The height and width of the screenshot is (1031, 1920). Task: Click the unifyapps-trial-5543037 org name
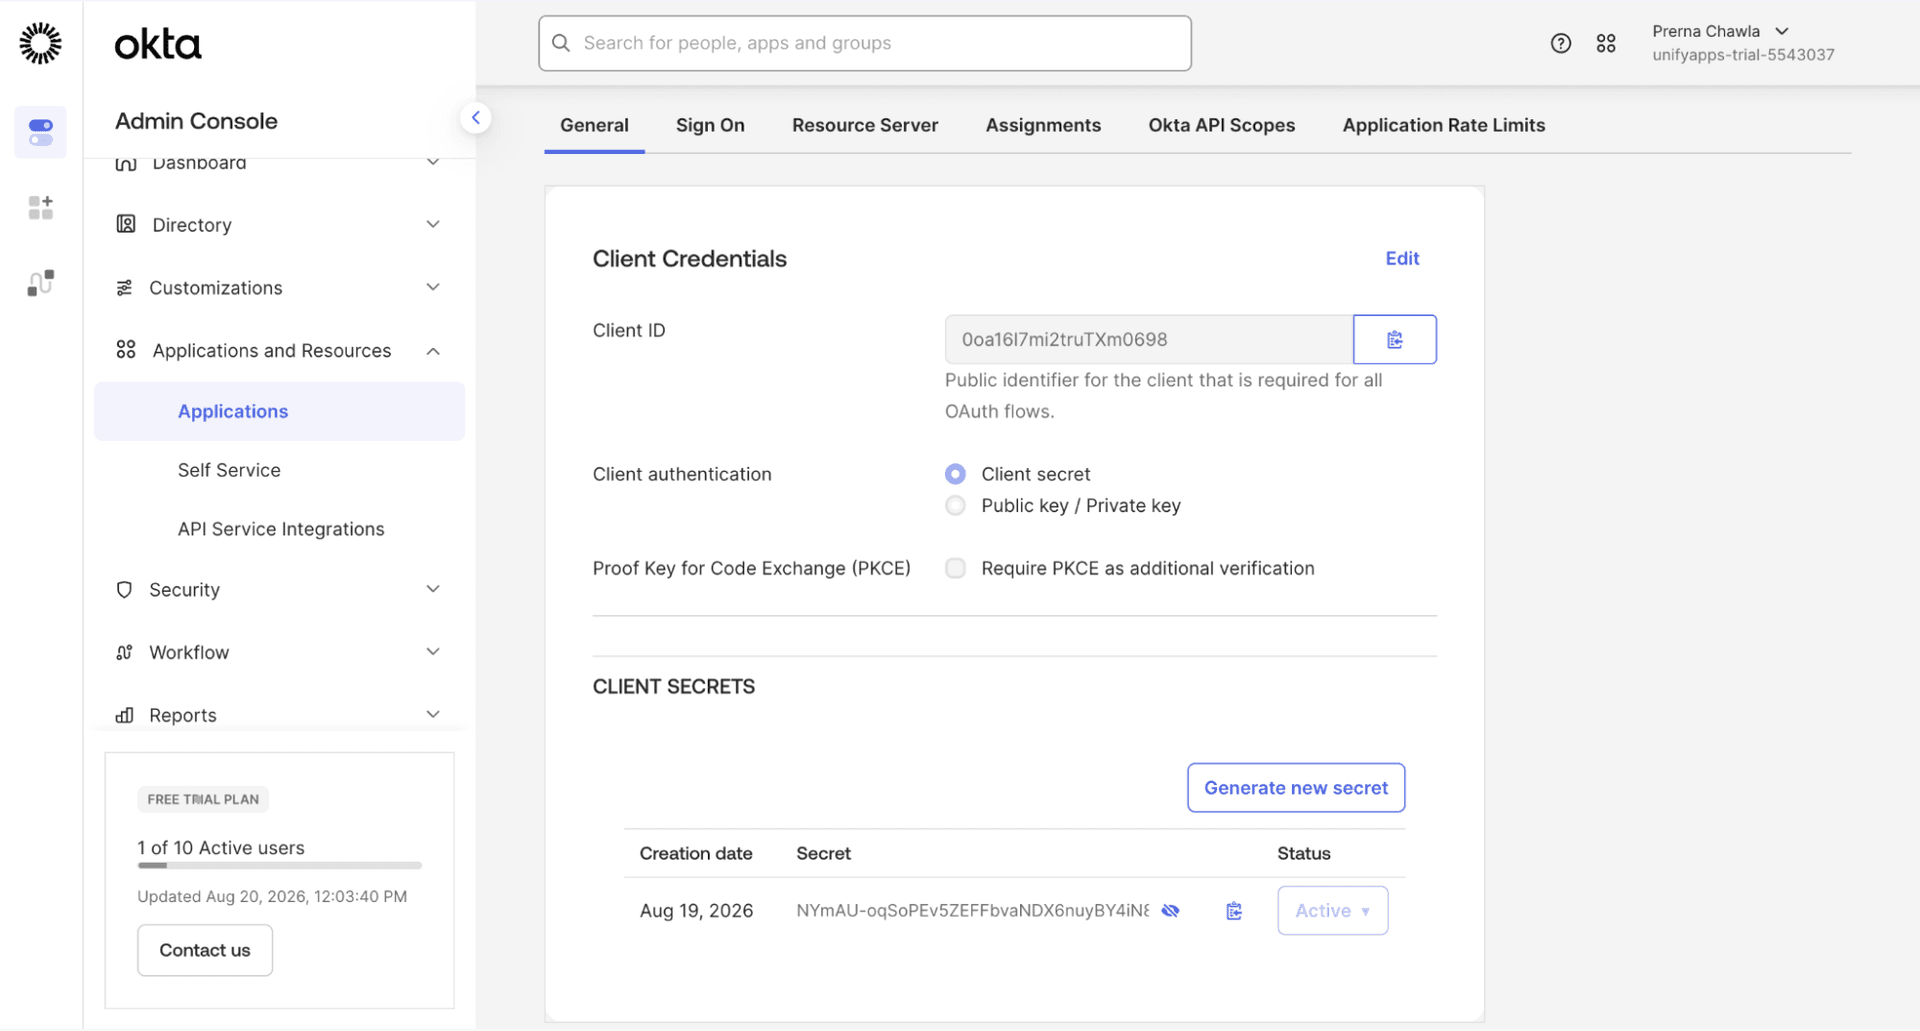pyautogui.click(x=1743, y=55)
